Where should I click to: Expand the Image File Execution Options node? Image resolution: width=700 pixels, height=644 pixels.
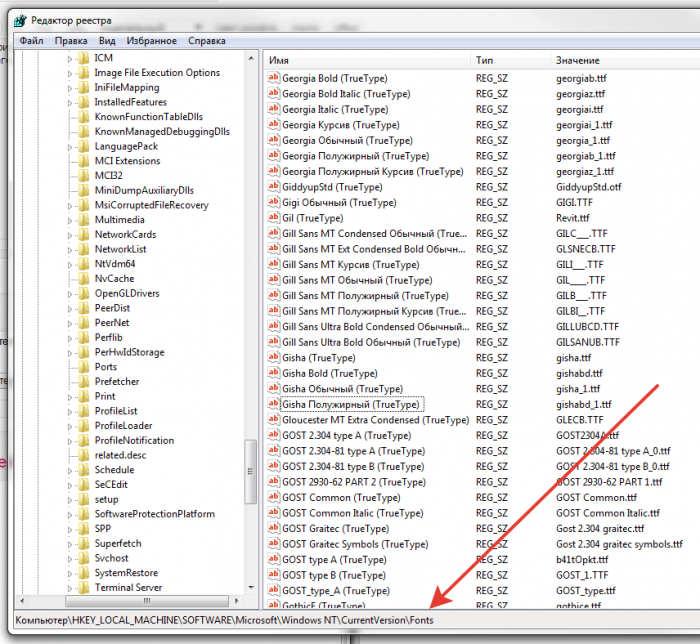[x=70, y=73]
